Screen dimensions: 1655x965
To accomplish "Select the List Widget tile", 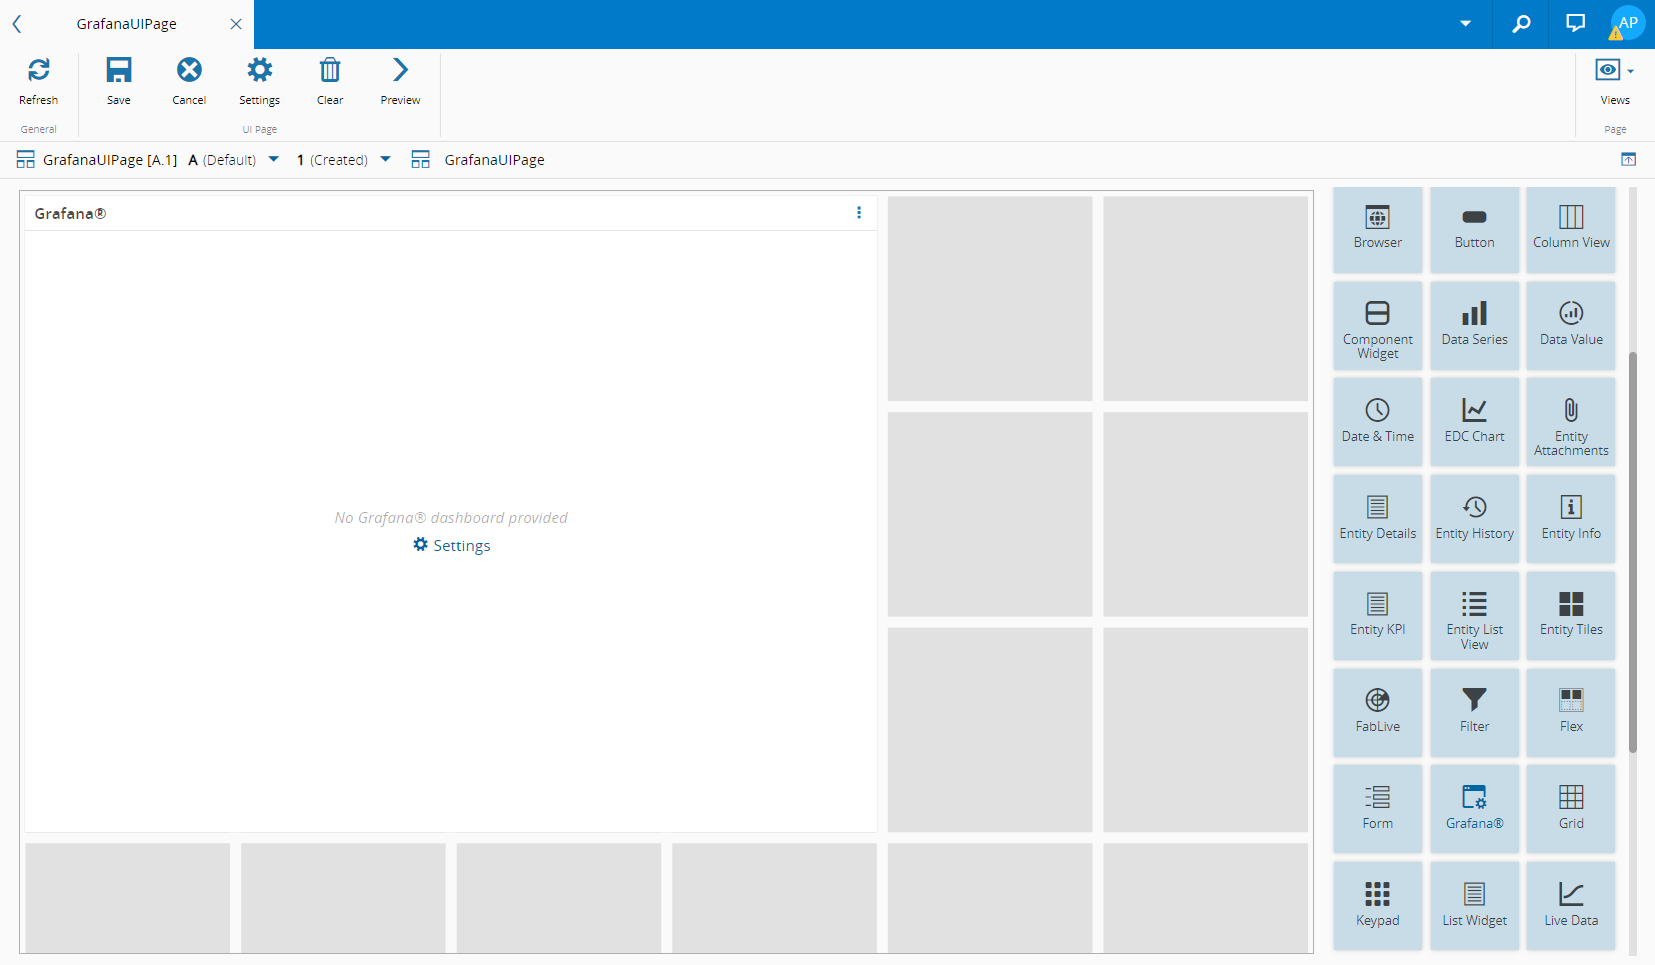I will click(x=1474, y=906).
